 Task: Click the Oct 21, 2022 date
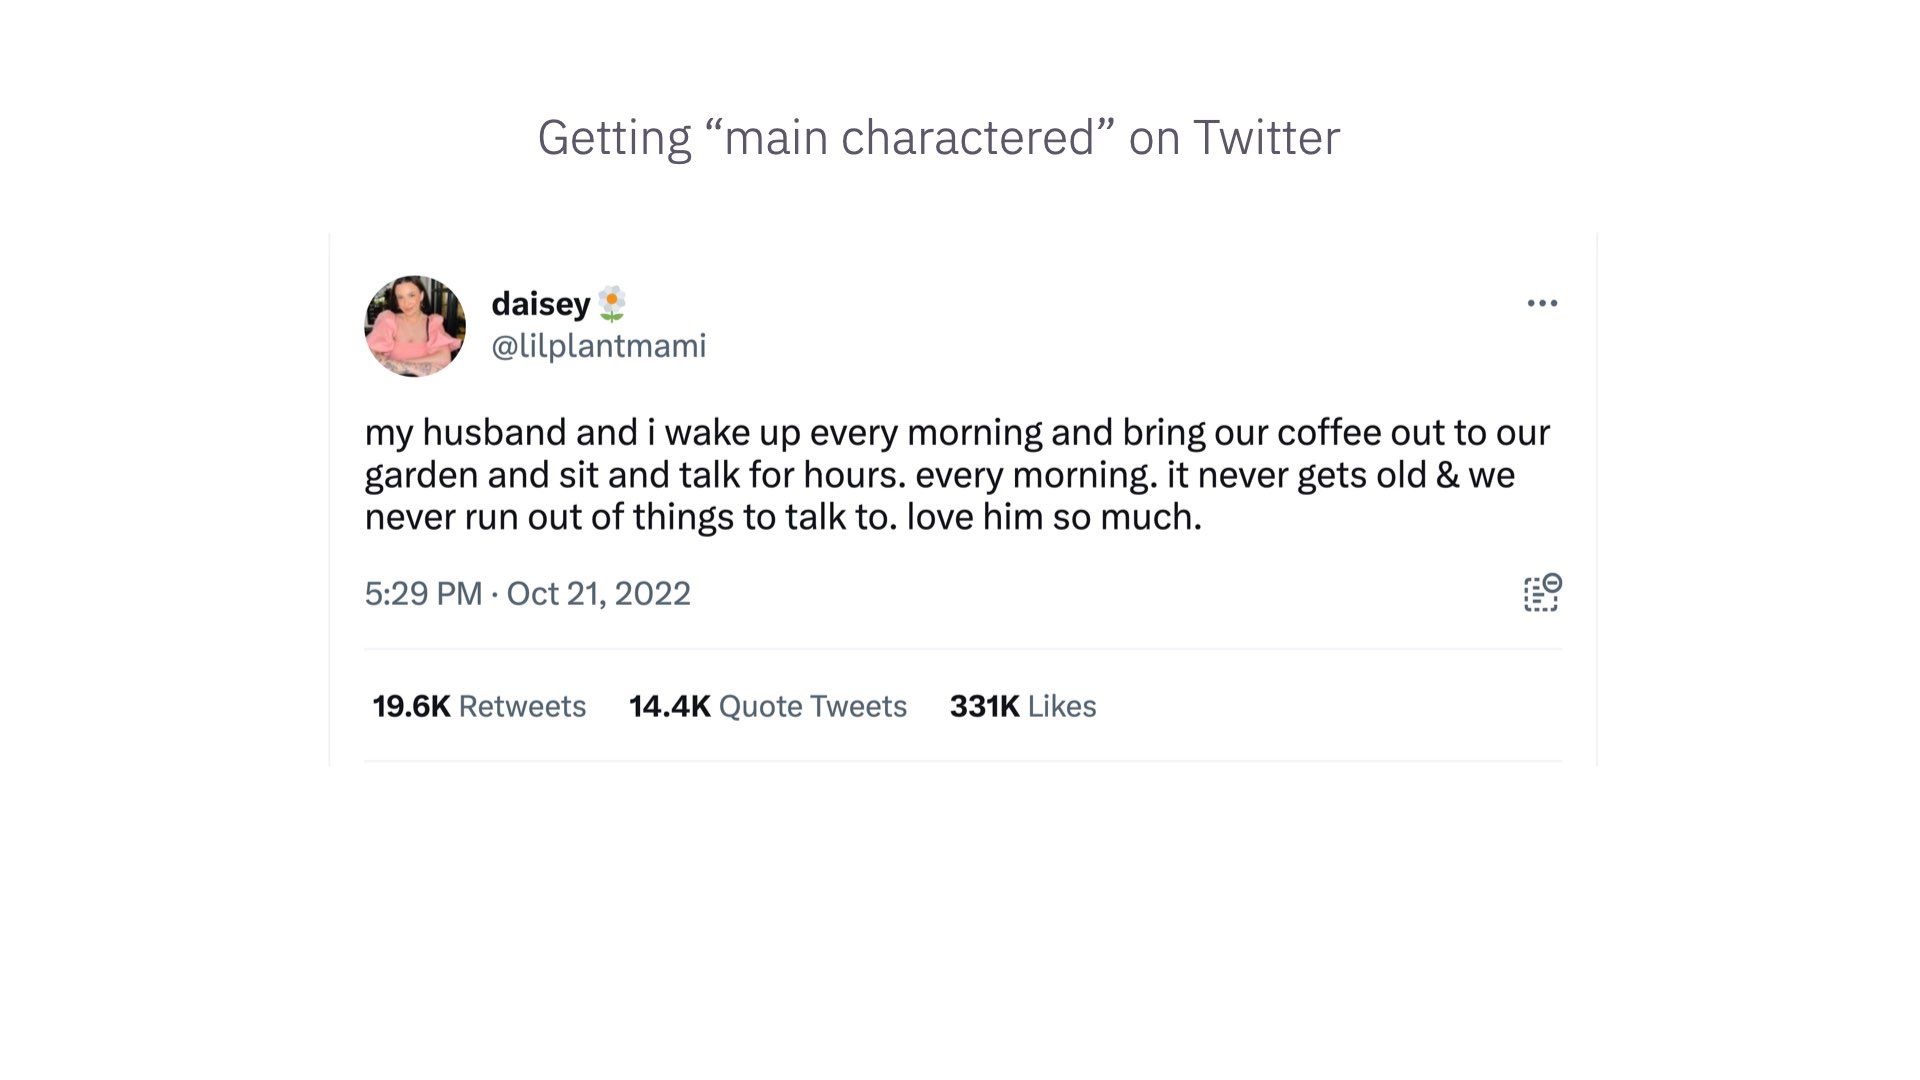598,594
